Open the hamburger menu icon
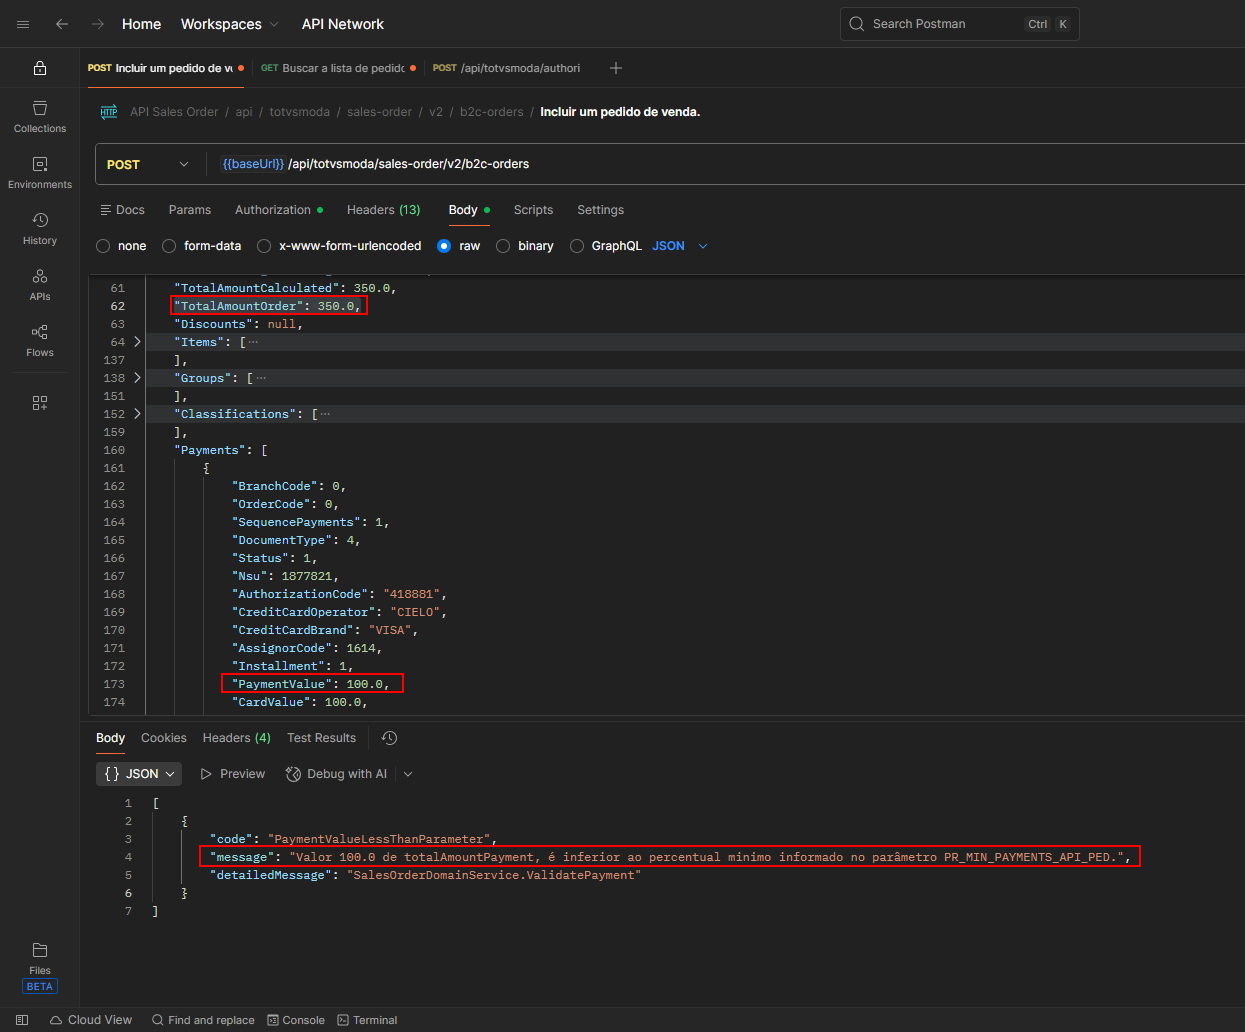This screenshot has height=1032, width=1245. (23, 24)
